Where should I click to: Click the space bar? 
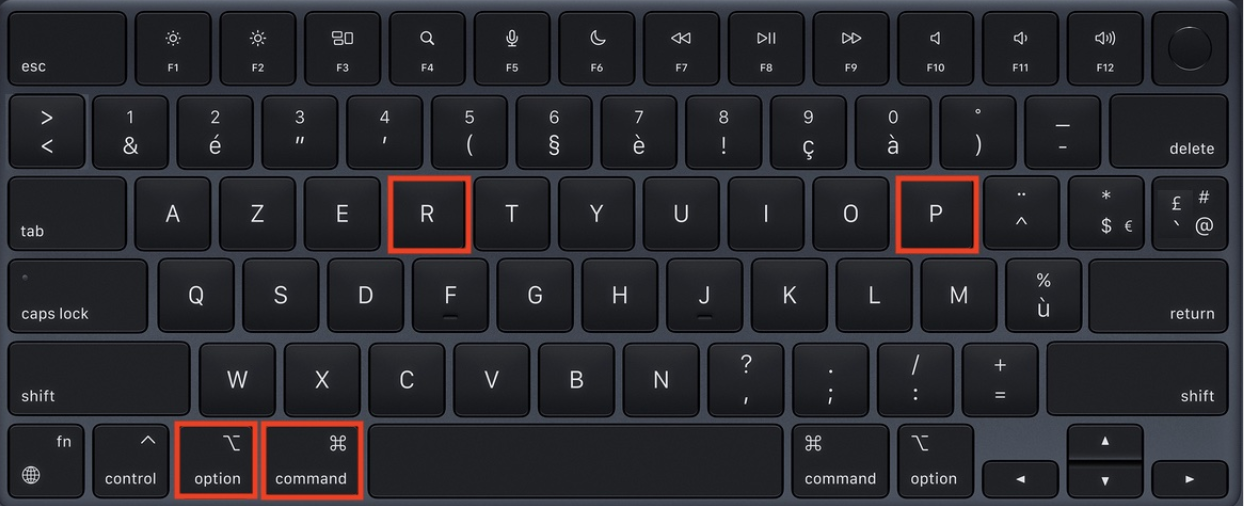click(x=576, y=460)
